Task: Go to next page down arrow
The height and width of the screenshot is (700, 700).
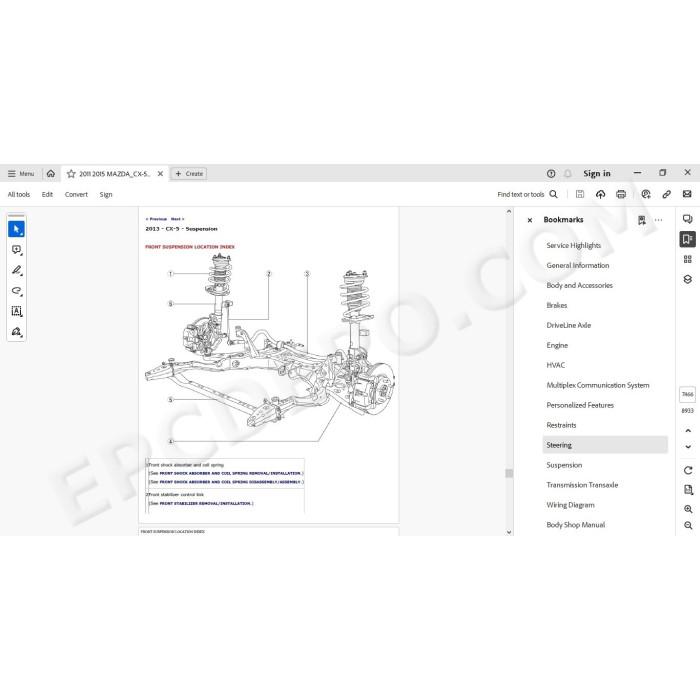Action: 688,446
